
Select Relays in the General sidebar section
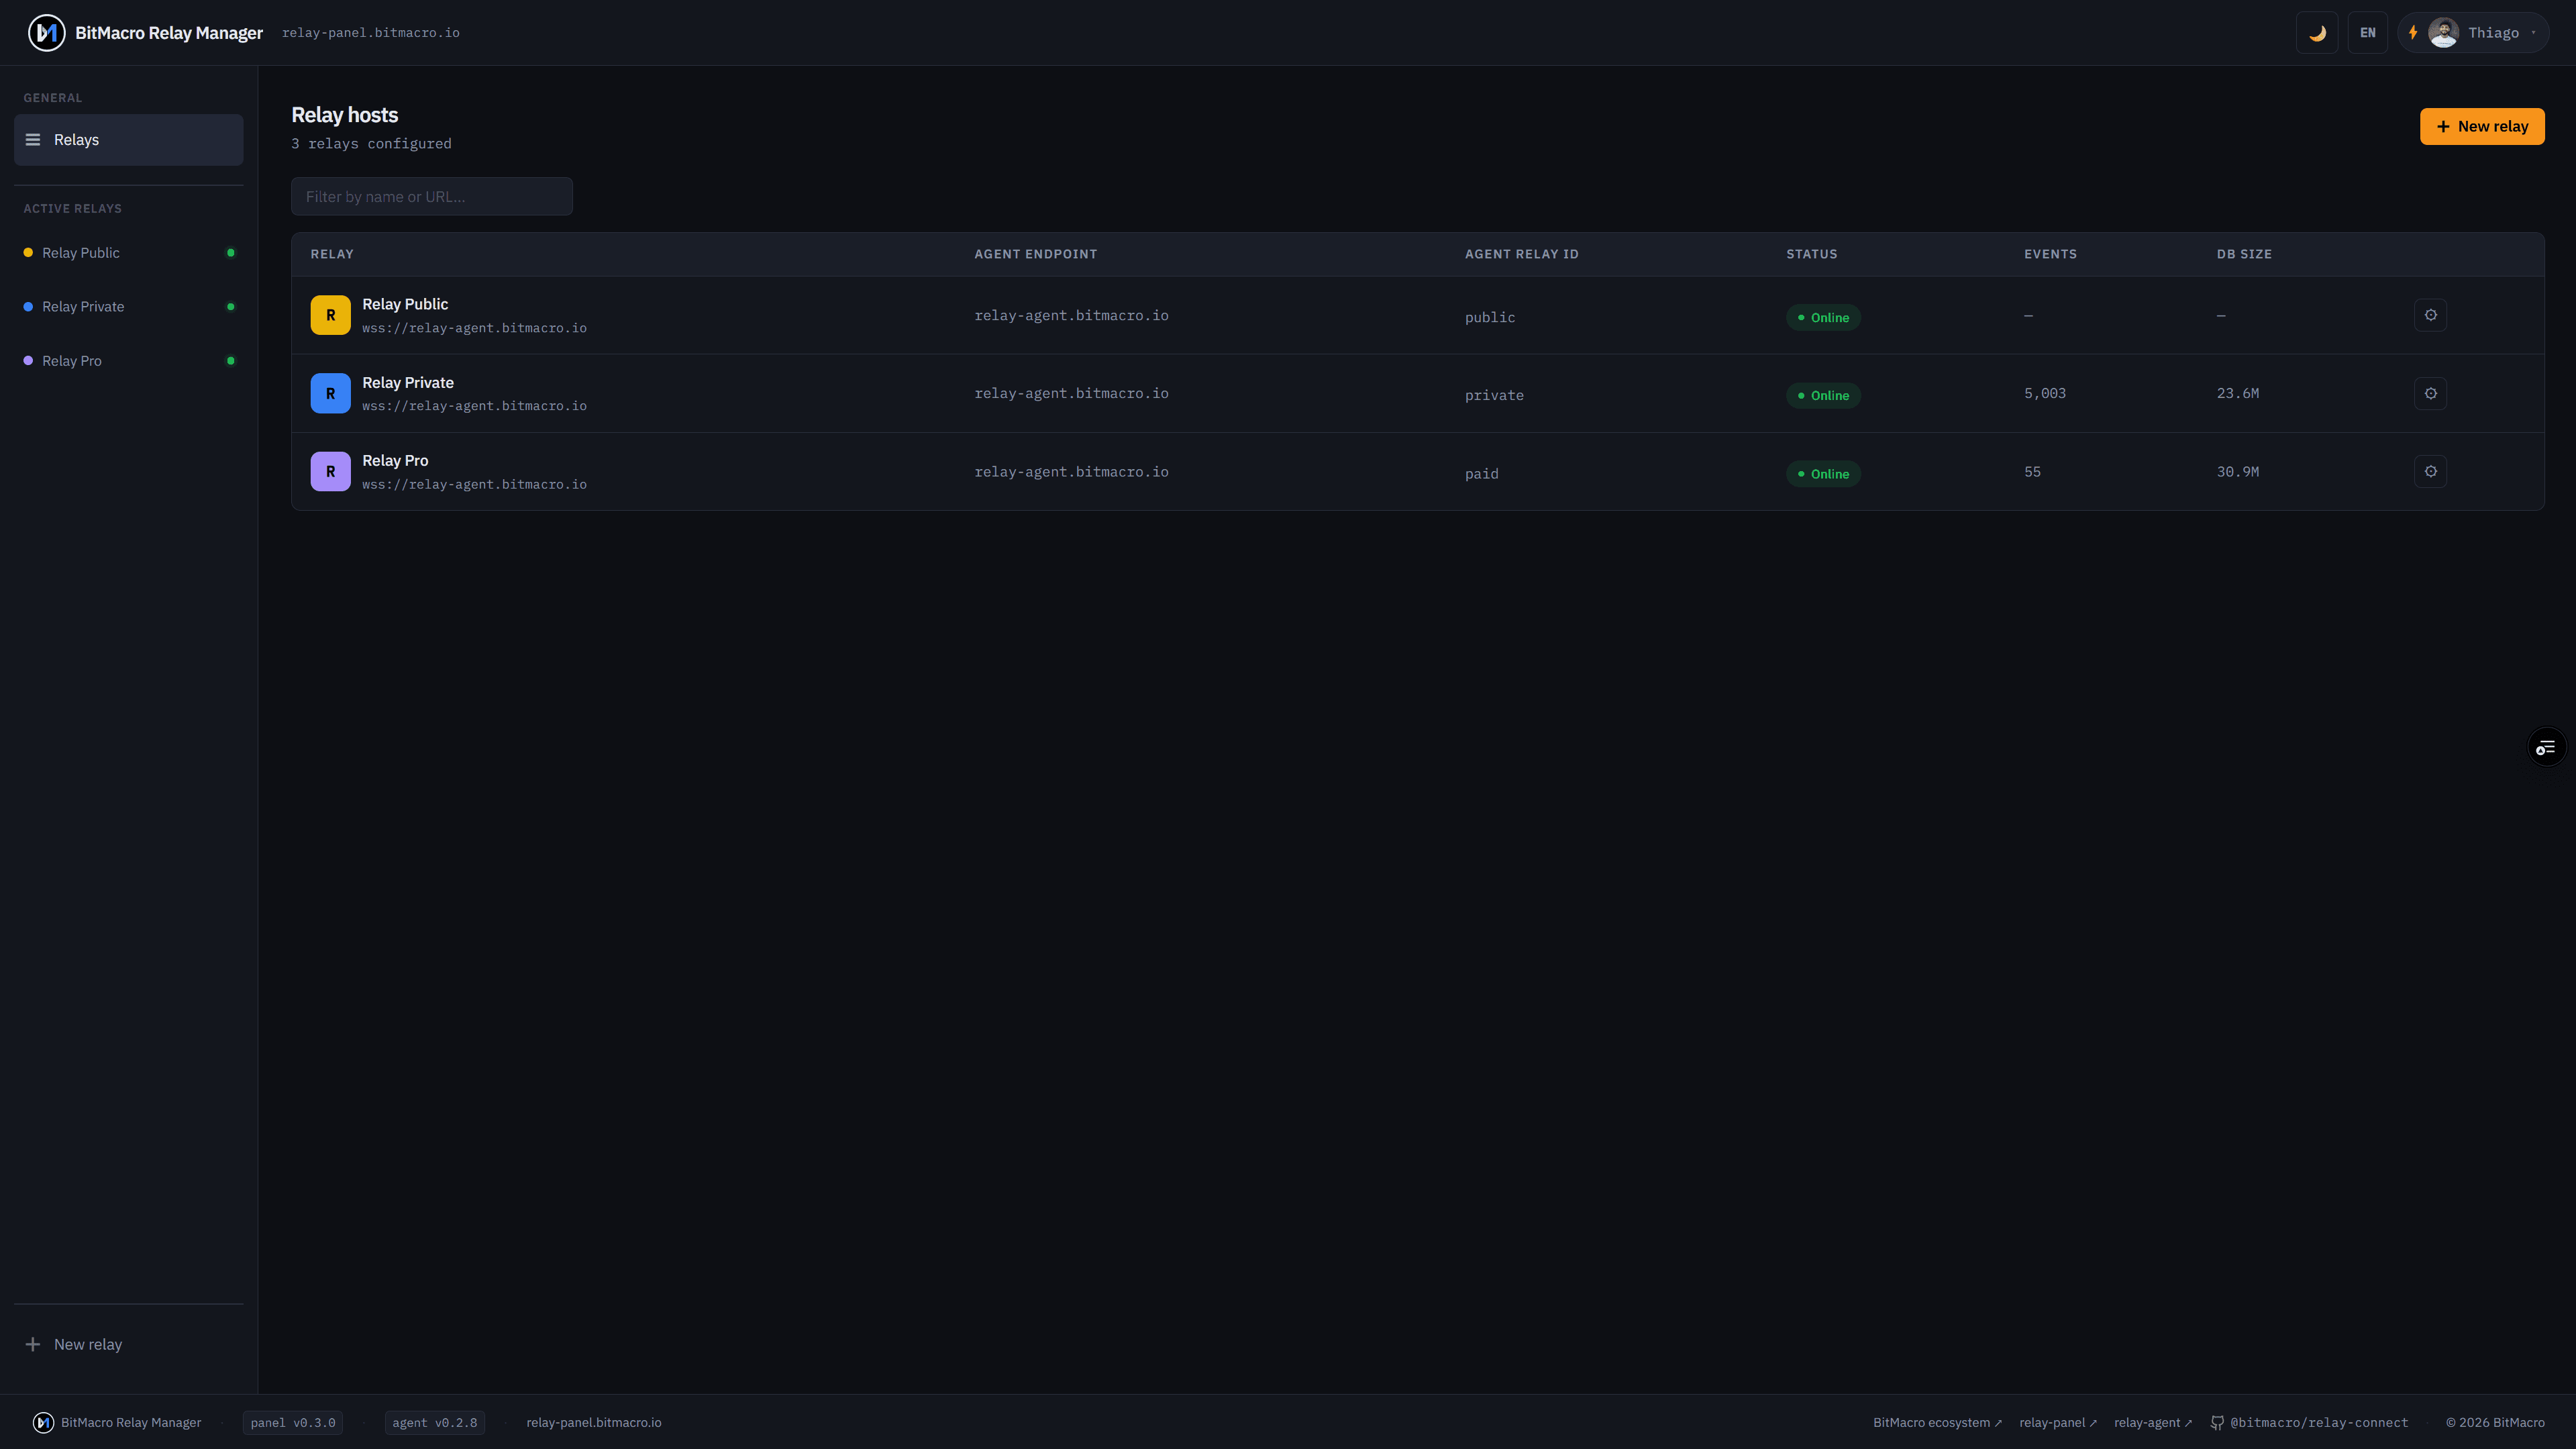(x=77, y=139)
